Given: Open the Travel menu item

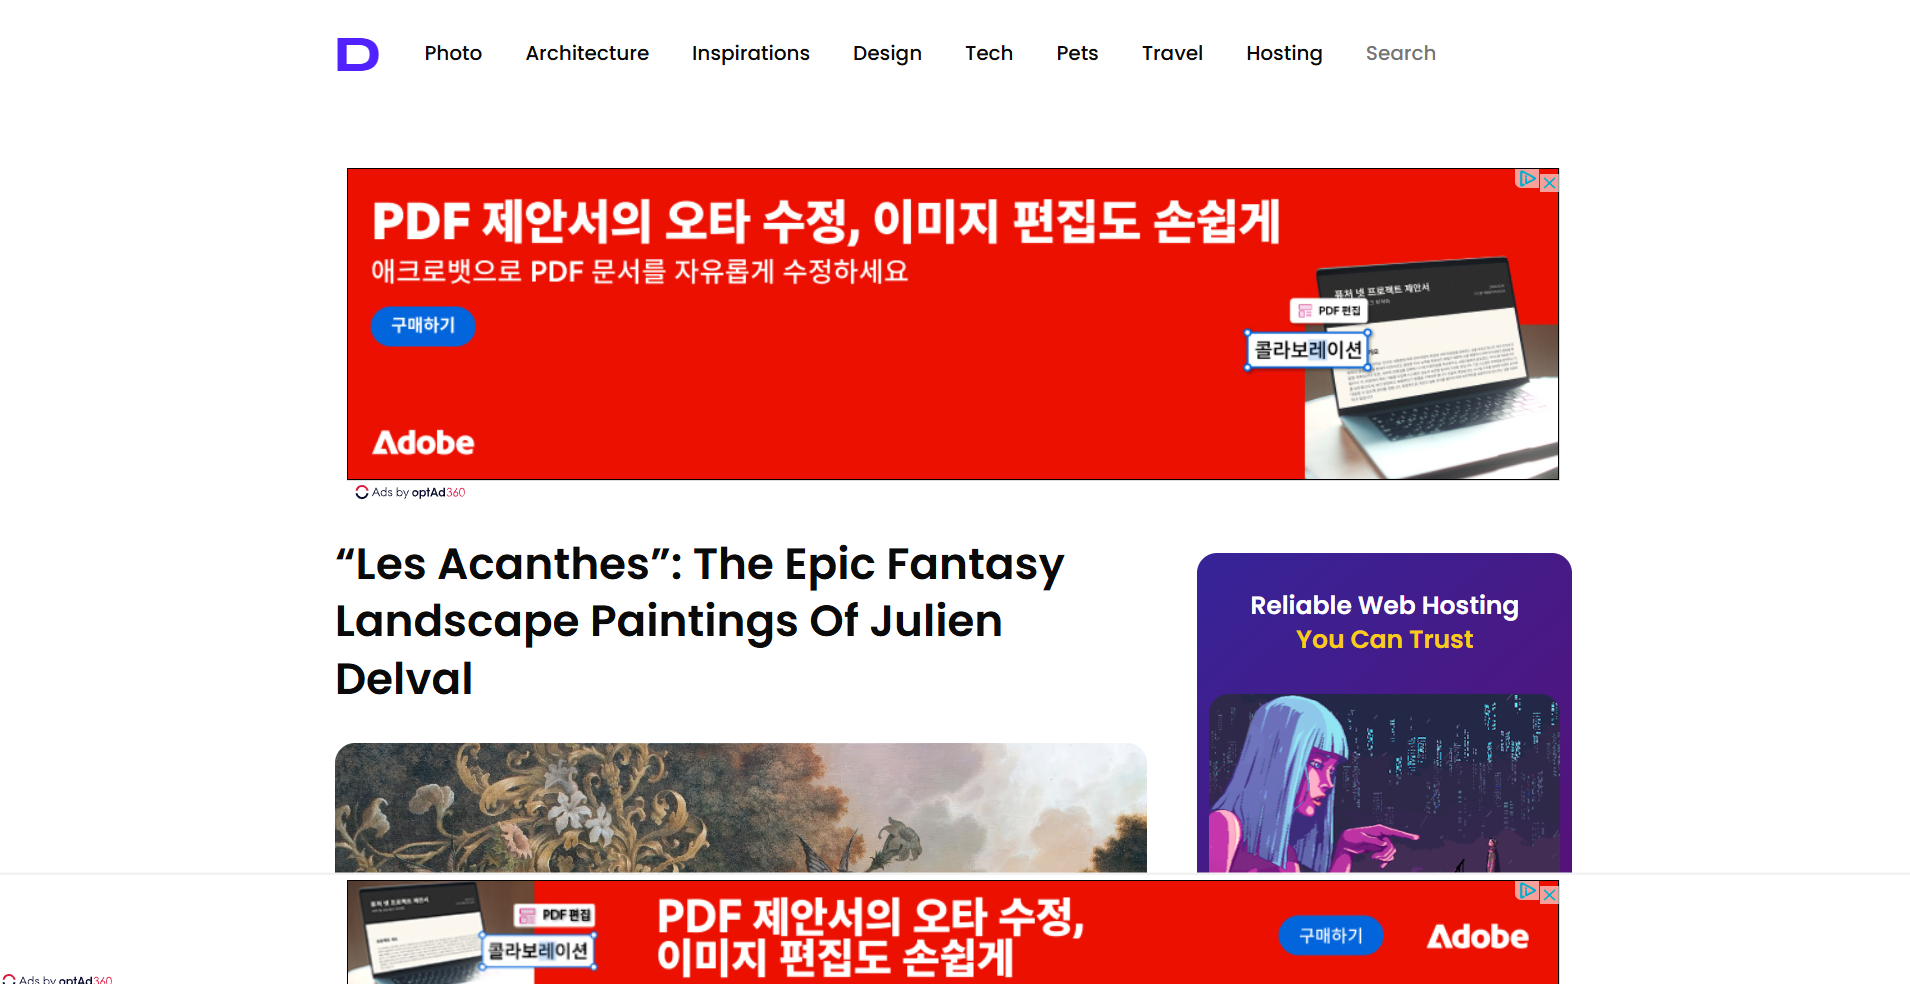Looking at the screenshot, I should click(x=1172, y=53).
